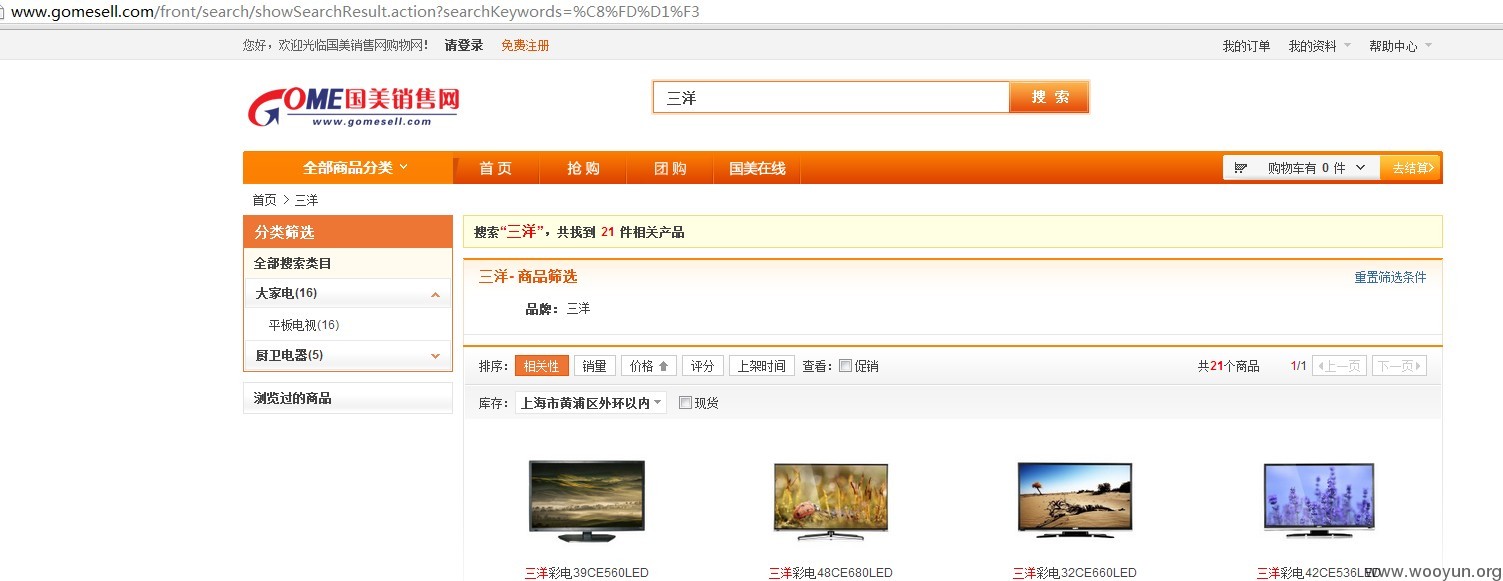
Task: Open the 购物车有 0 件 cart dropdown
Action: 1301,168
